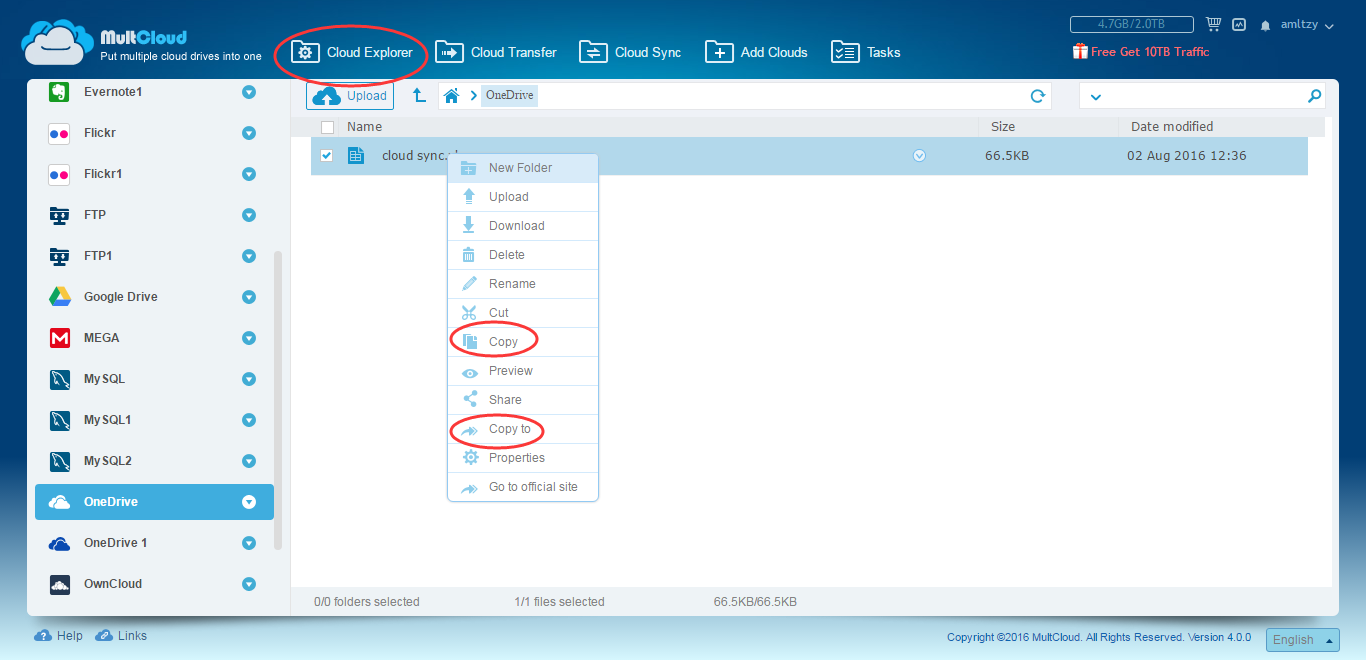The width and height of the screenshot is (1366, 661).
Task: Click the search magnifier icon
Action: [1314, 96]
